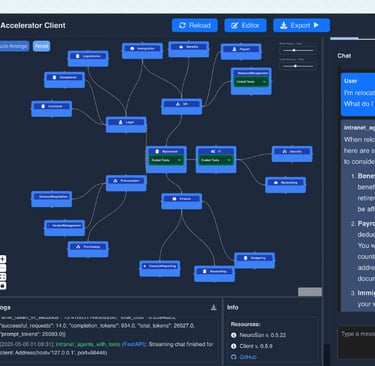The width and height of the screenshot is (375, 366).
Task: Click the Auto Arrange button
Action: [x=14, y=46]
